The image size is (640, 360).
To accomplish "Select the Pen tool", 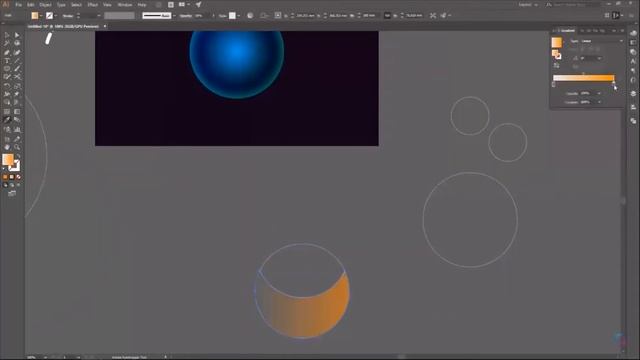I will click(7, 52).
